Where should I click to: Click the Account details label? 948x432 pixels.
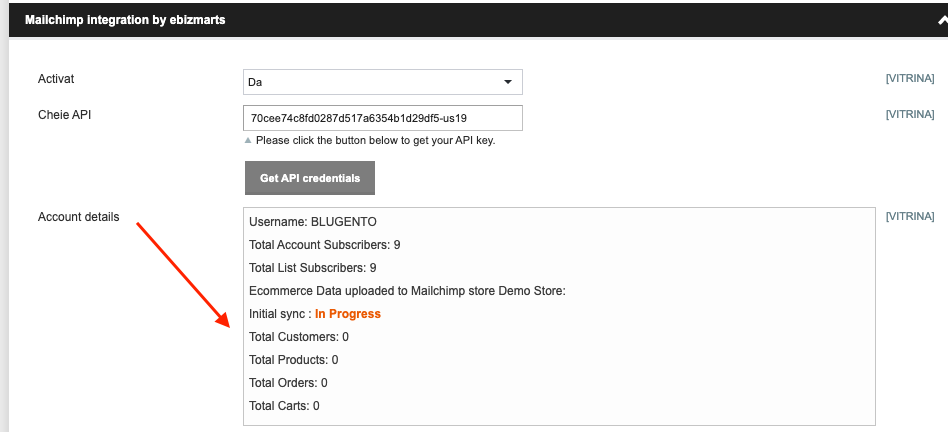[x=79, y=216]
